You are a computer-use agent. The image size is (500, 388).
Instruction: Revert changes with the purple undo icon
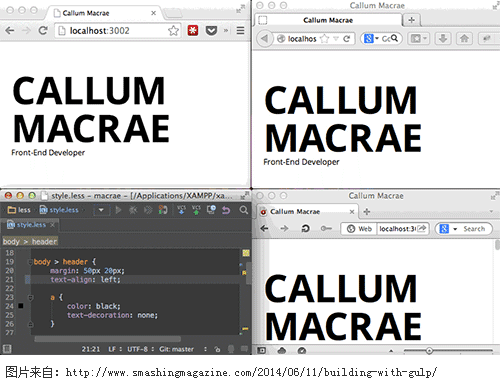point(226,210)
